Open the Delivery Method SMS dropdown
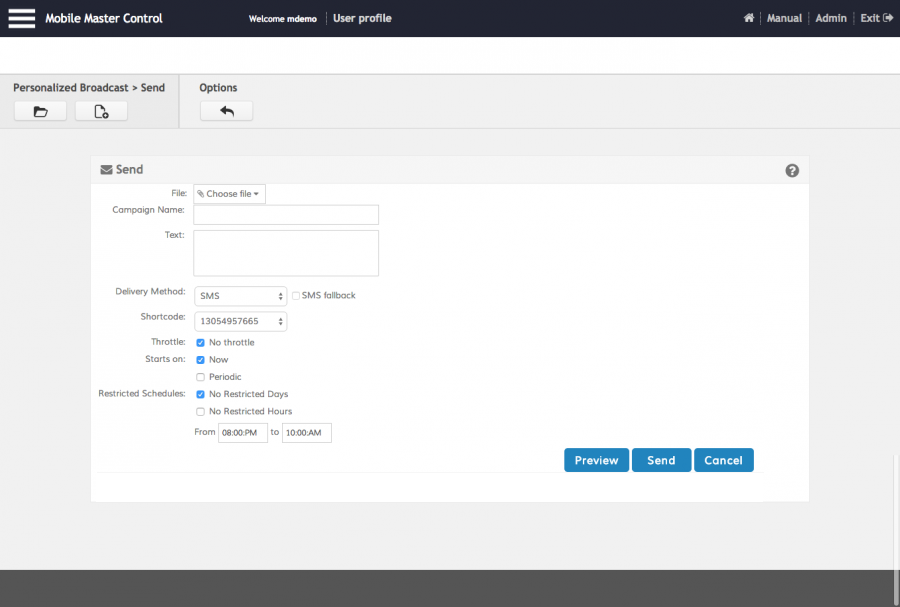The width and height of the screenshot is (900, 607). (x=240, y=296)
